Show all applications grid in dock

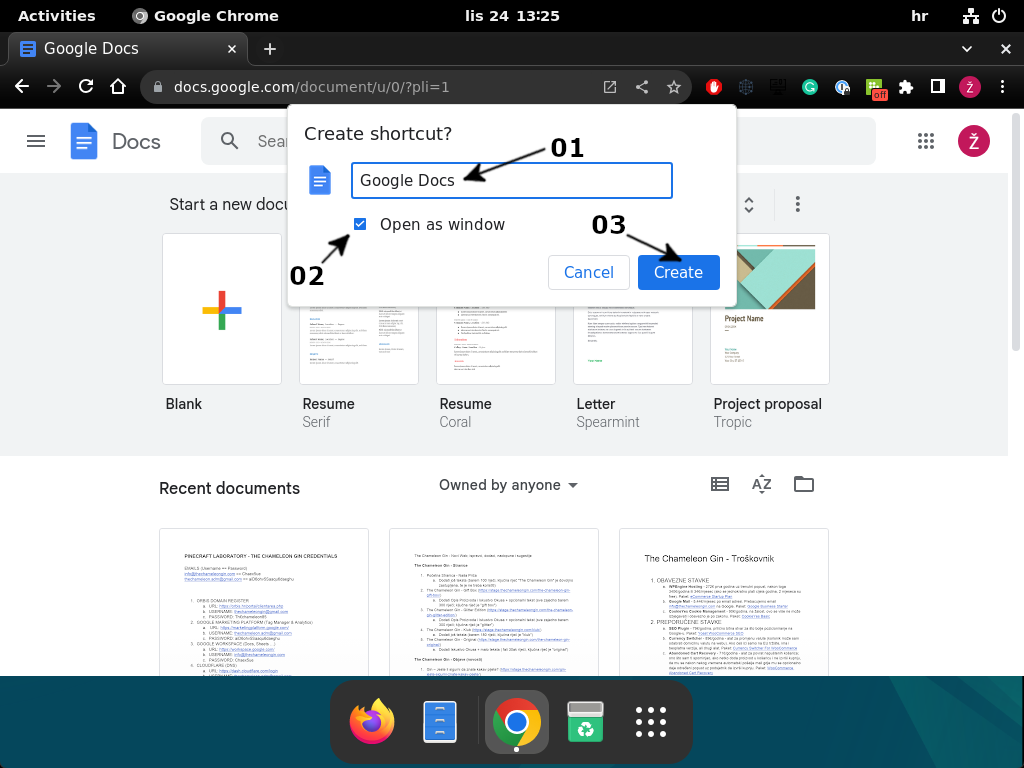[651, 722]
